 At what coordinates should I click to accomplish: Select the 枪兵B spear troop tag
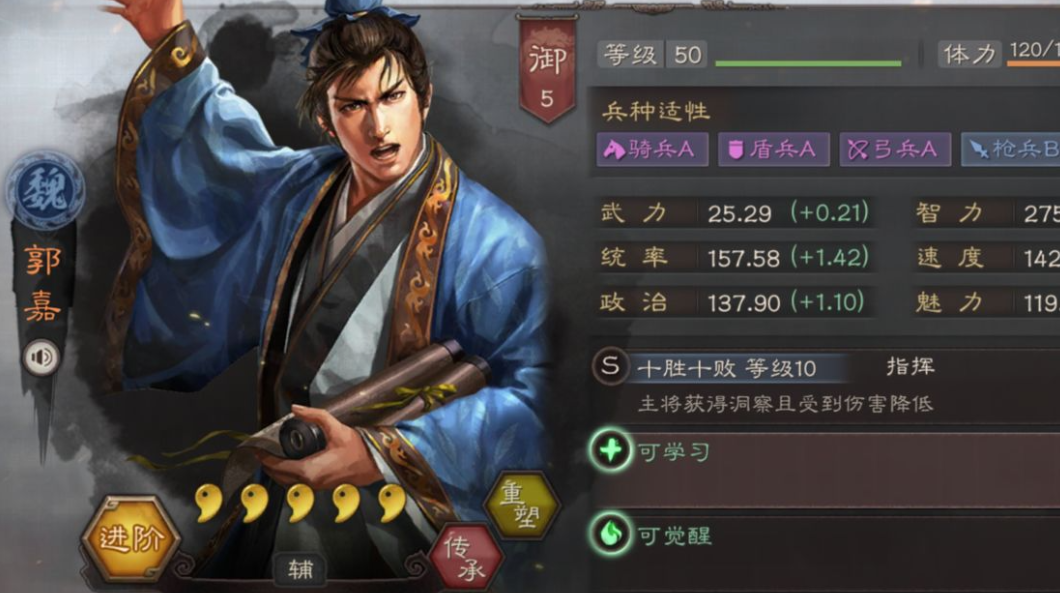point(1011,149)
